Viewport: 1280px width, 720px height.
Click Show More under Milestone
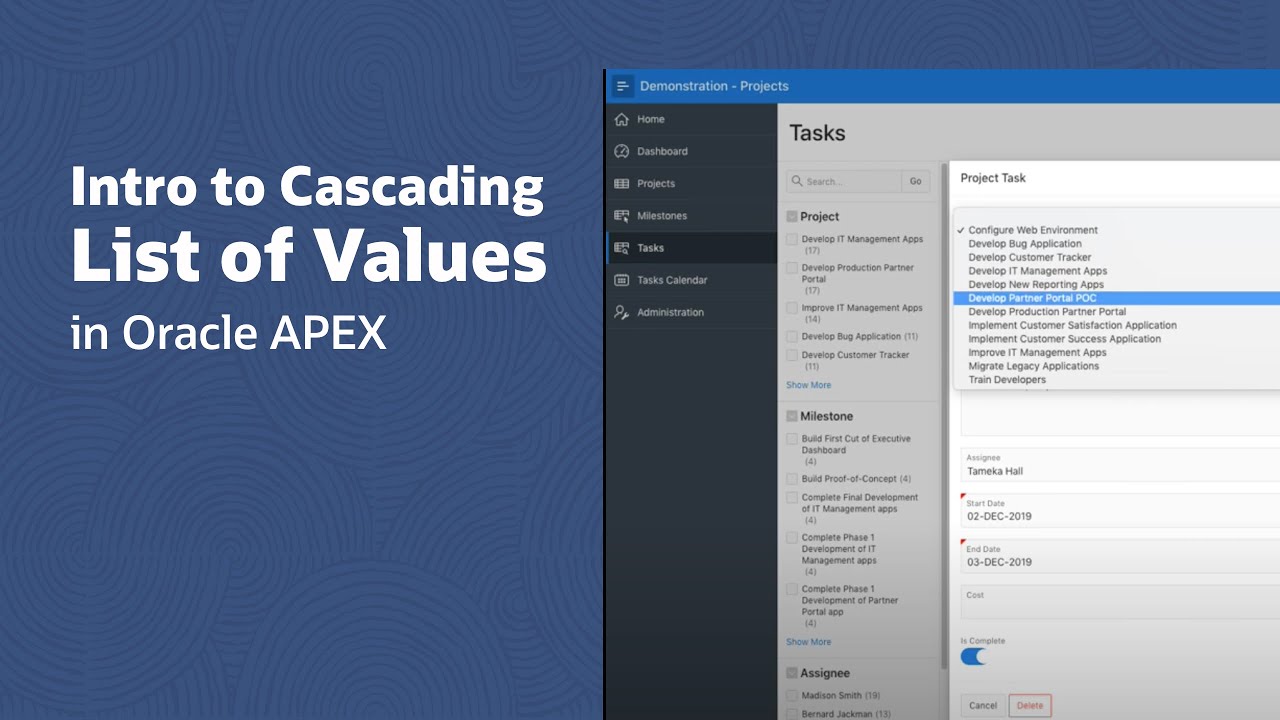pyautogui.click(x=808, y=642)
